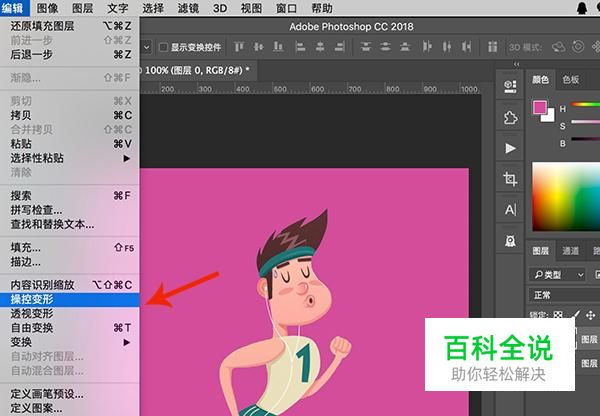This screenshot has width=600, height=416.
Task: Pick a color in the color field
Action: click(x=566, y=196)
